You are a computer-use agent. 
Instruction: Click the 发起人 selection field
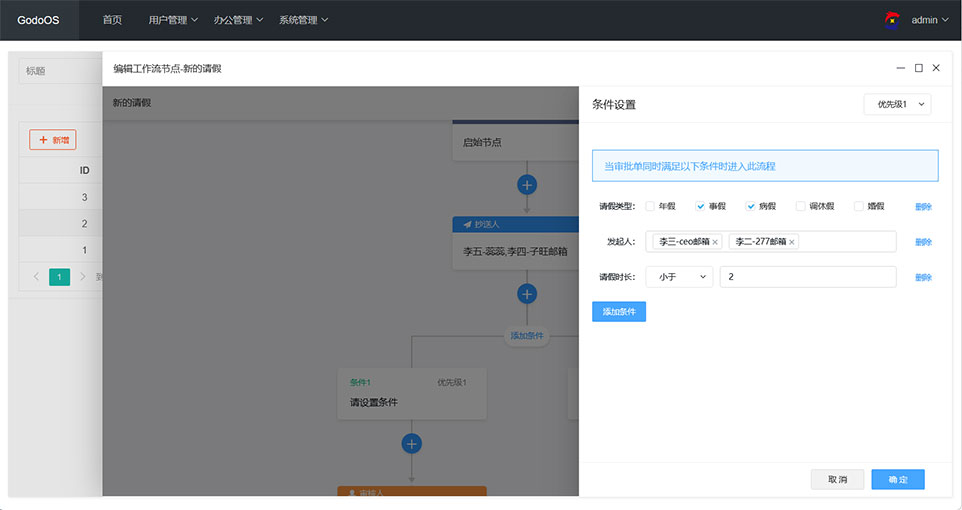pos(771,242)
